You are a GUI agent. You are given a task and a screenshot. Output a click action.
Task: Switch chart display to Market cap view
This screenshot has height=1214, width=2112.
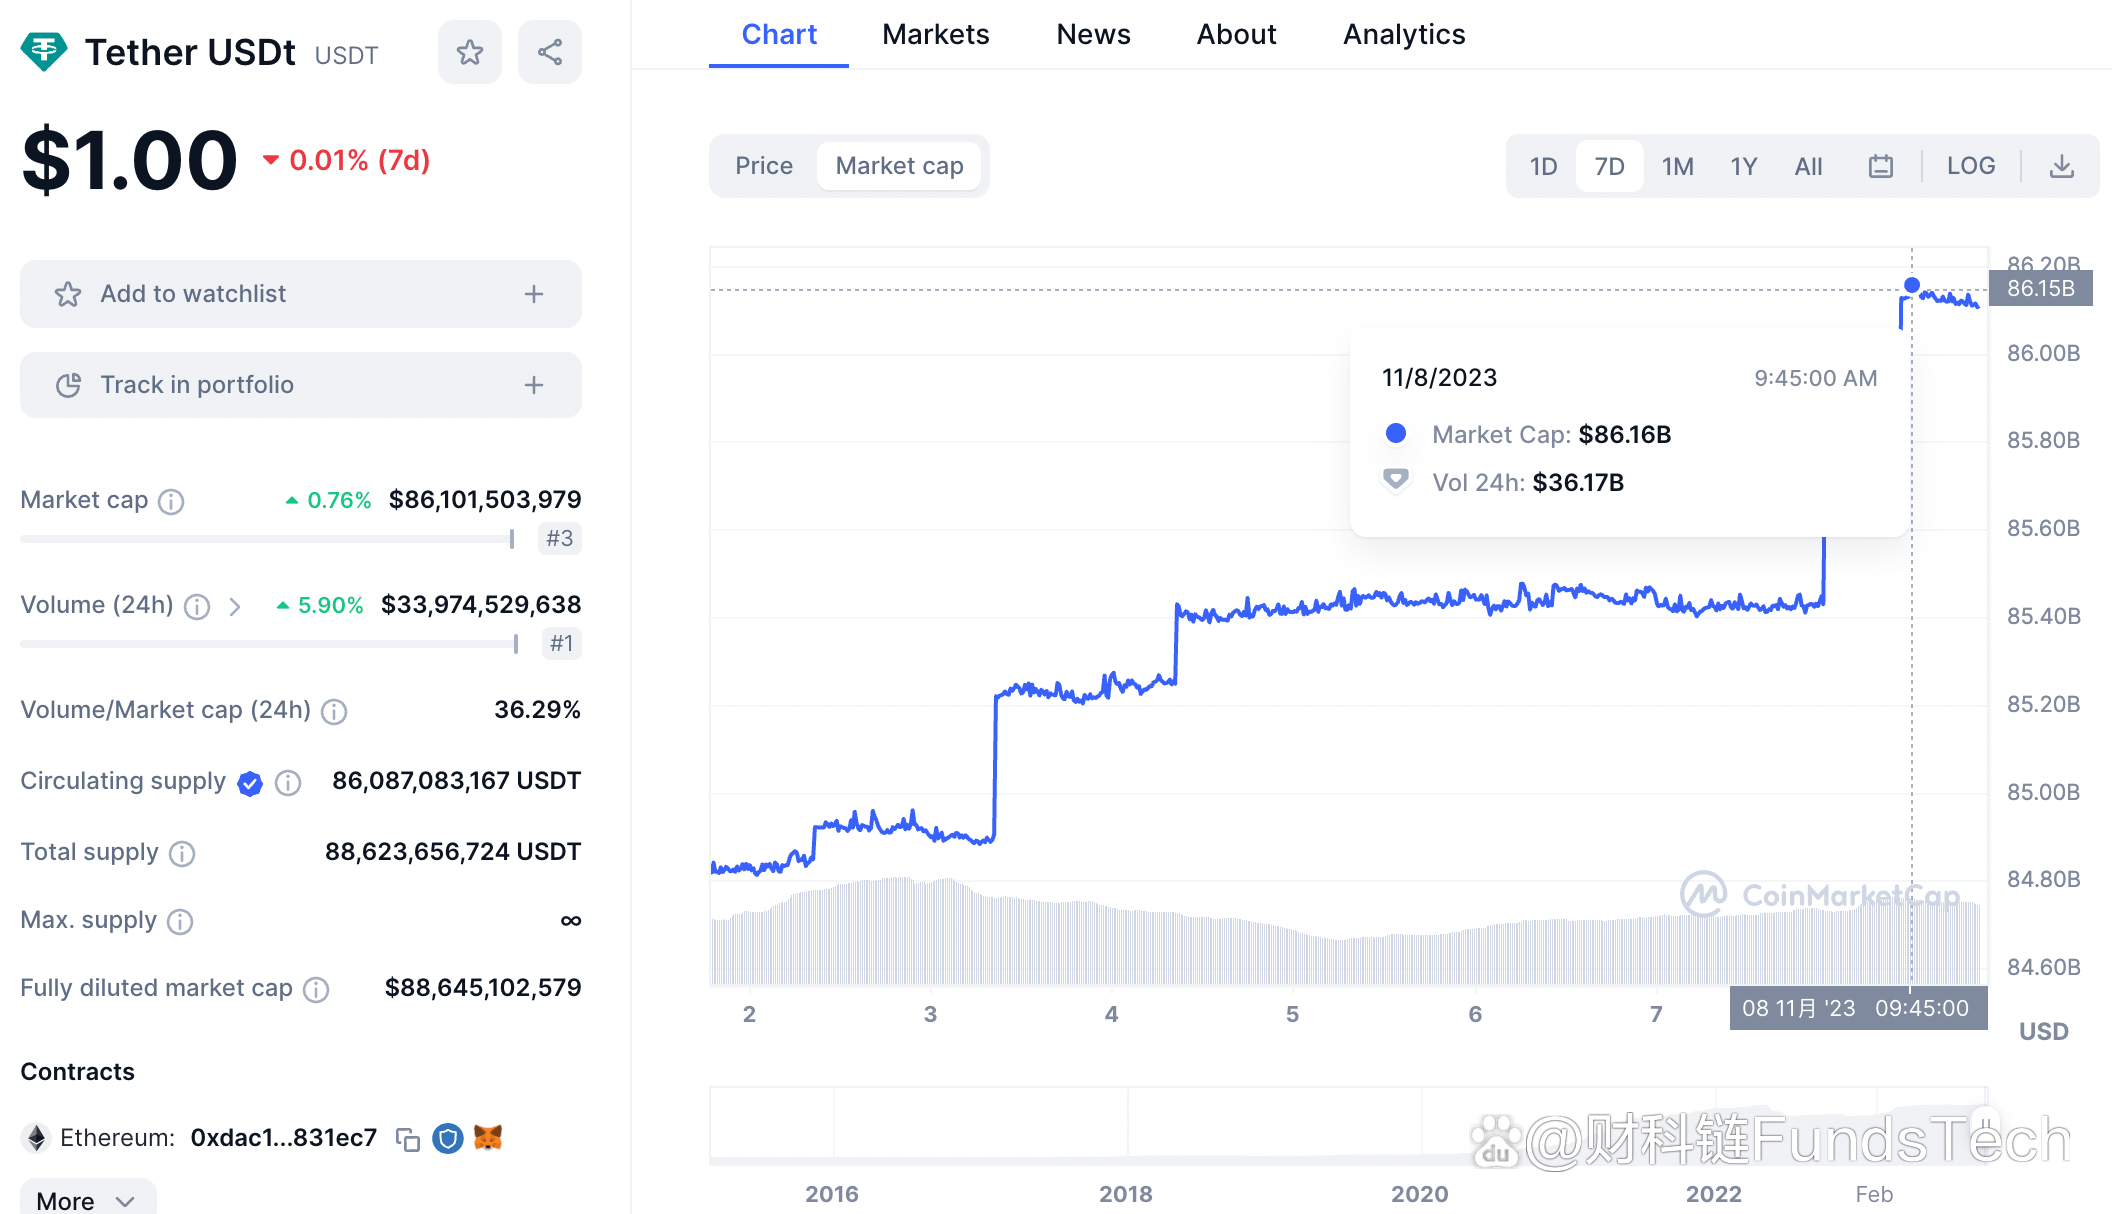point(896,165)
